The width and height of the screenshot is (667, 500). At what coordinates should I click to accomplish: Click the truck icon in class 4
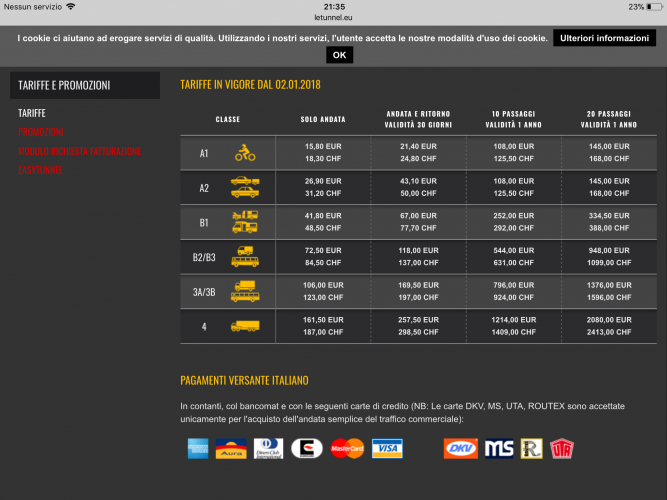(x=245, y=326)
